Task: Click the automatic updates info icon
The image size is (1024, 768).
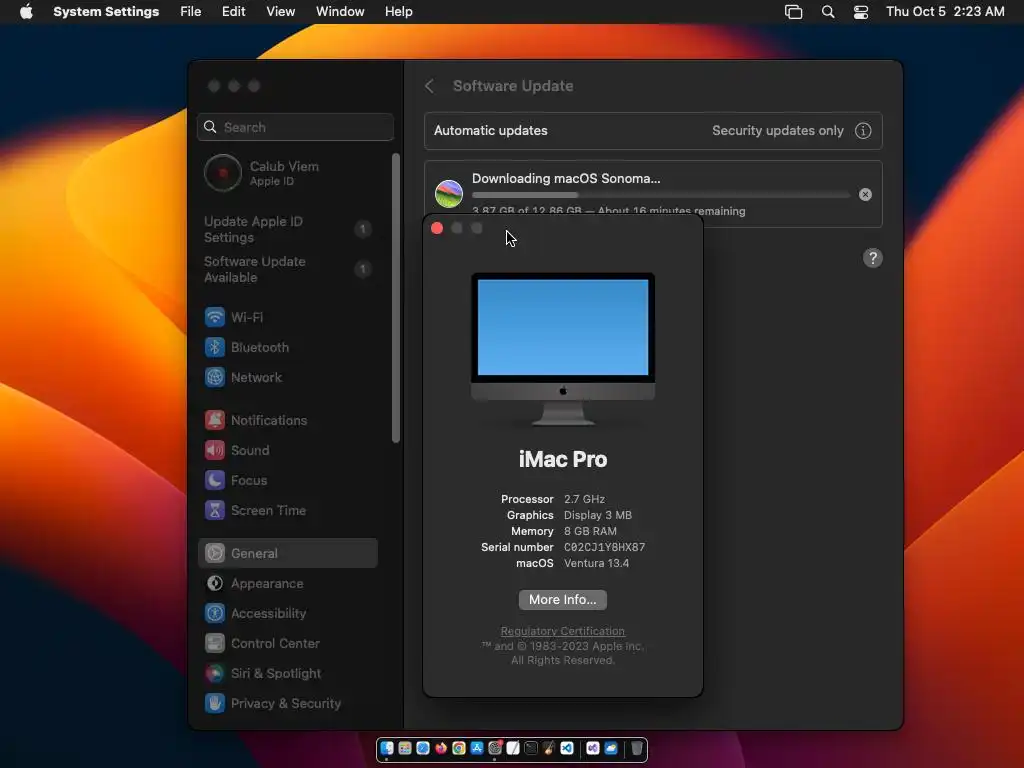Action: pyautogui.click(x=863, y=131)
